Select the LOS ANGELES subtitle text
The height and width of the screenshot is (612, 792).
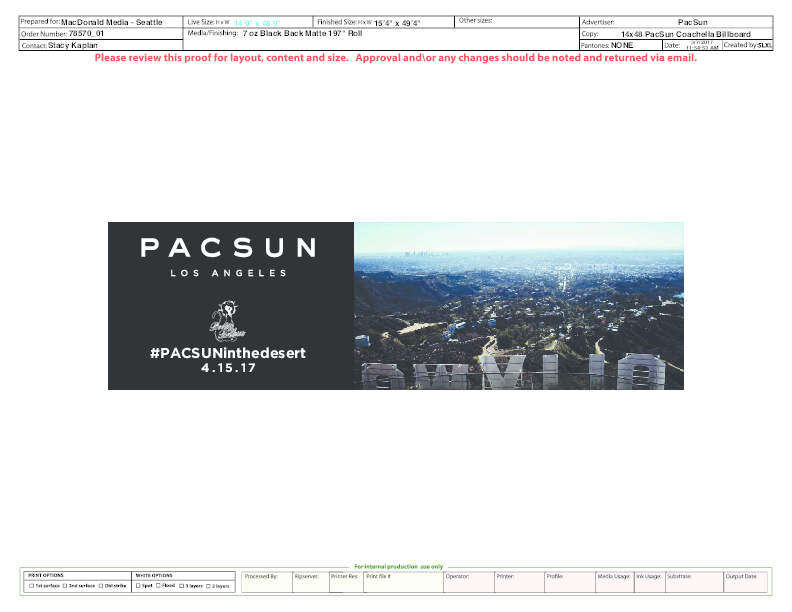coord(228,273)
